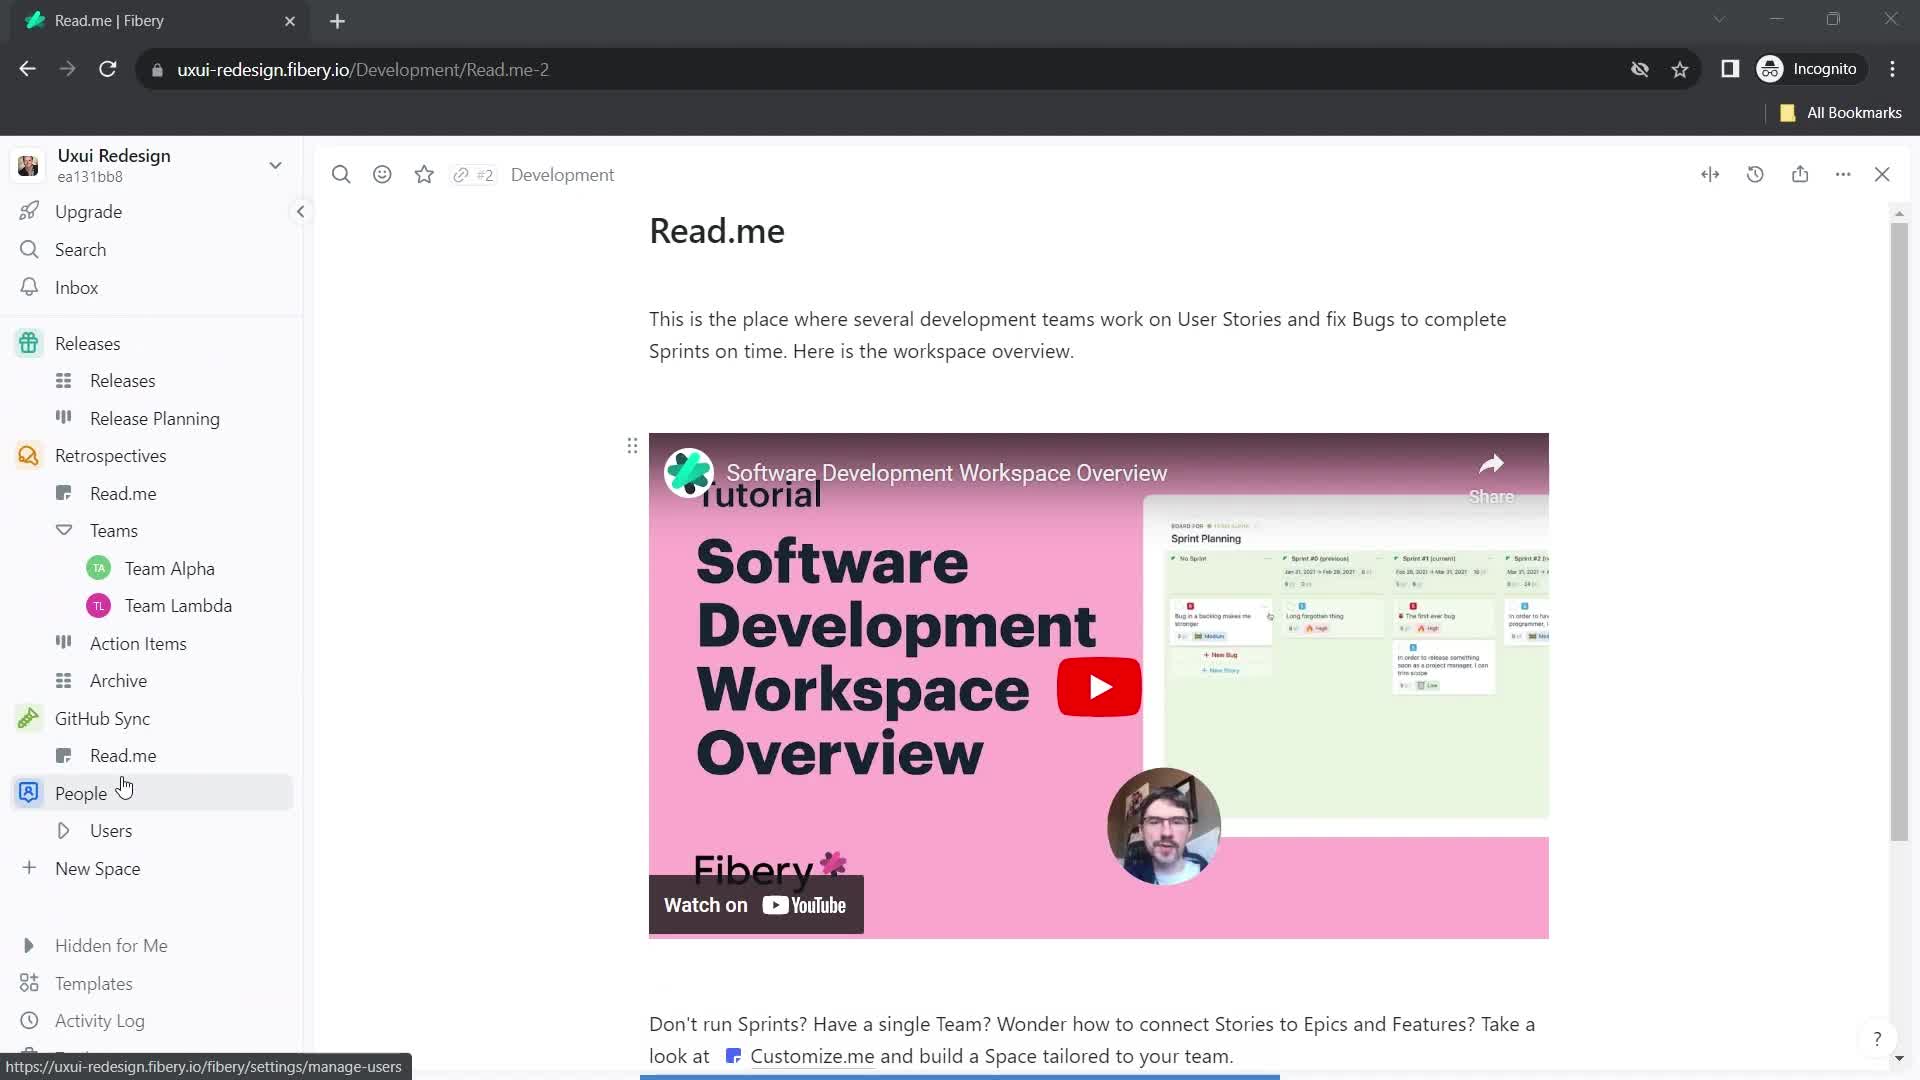Reload the current page
This screenshot has height=1080, width=1920.
tap(108, 69)
